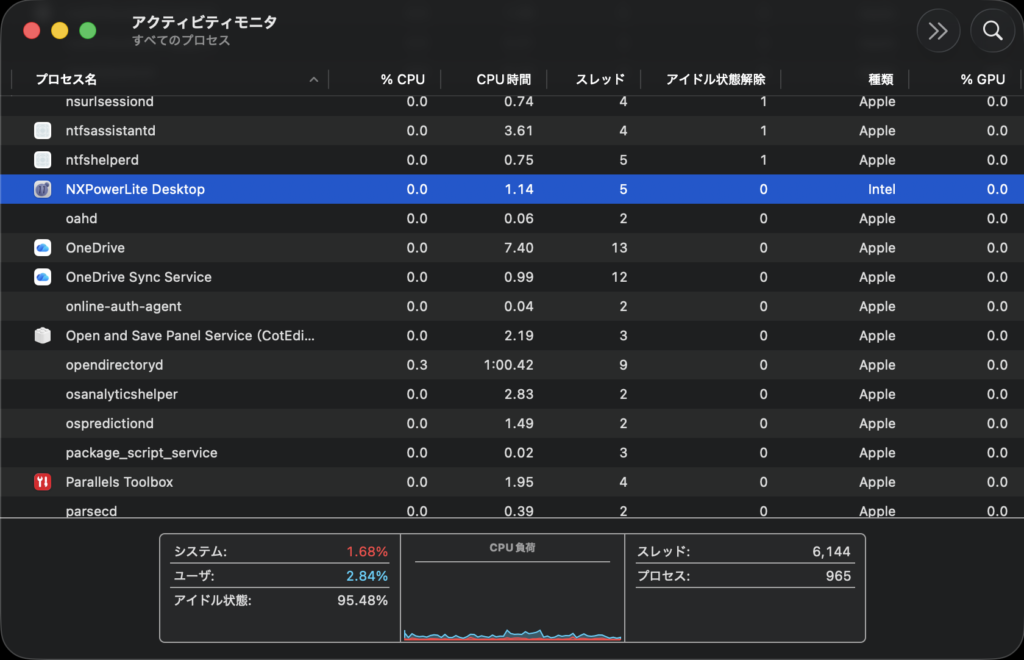Click thread count 9 for opendirectoryd
Viewport: 1024px width, 660px height.
point(623,365)
